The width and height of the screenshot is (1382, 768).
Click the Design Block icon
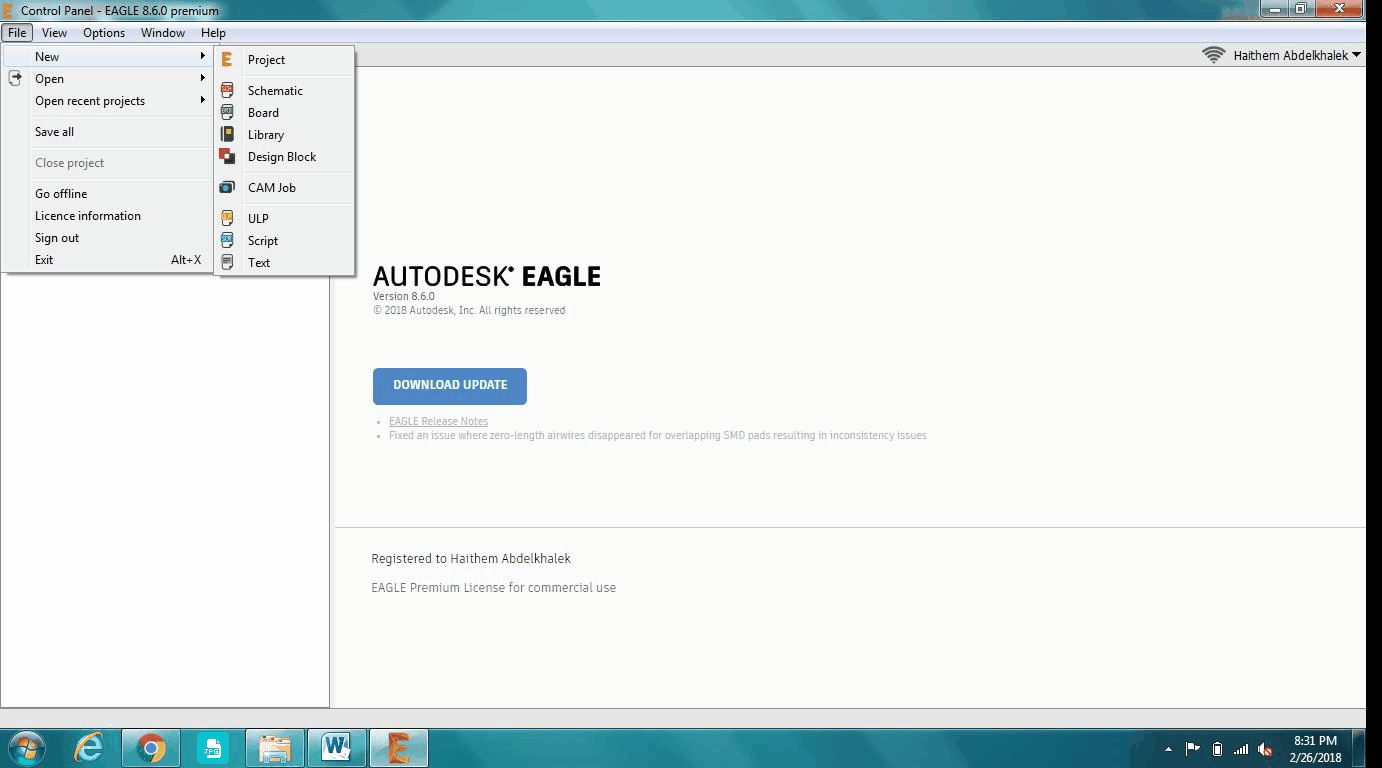[x=227, y=157]
